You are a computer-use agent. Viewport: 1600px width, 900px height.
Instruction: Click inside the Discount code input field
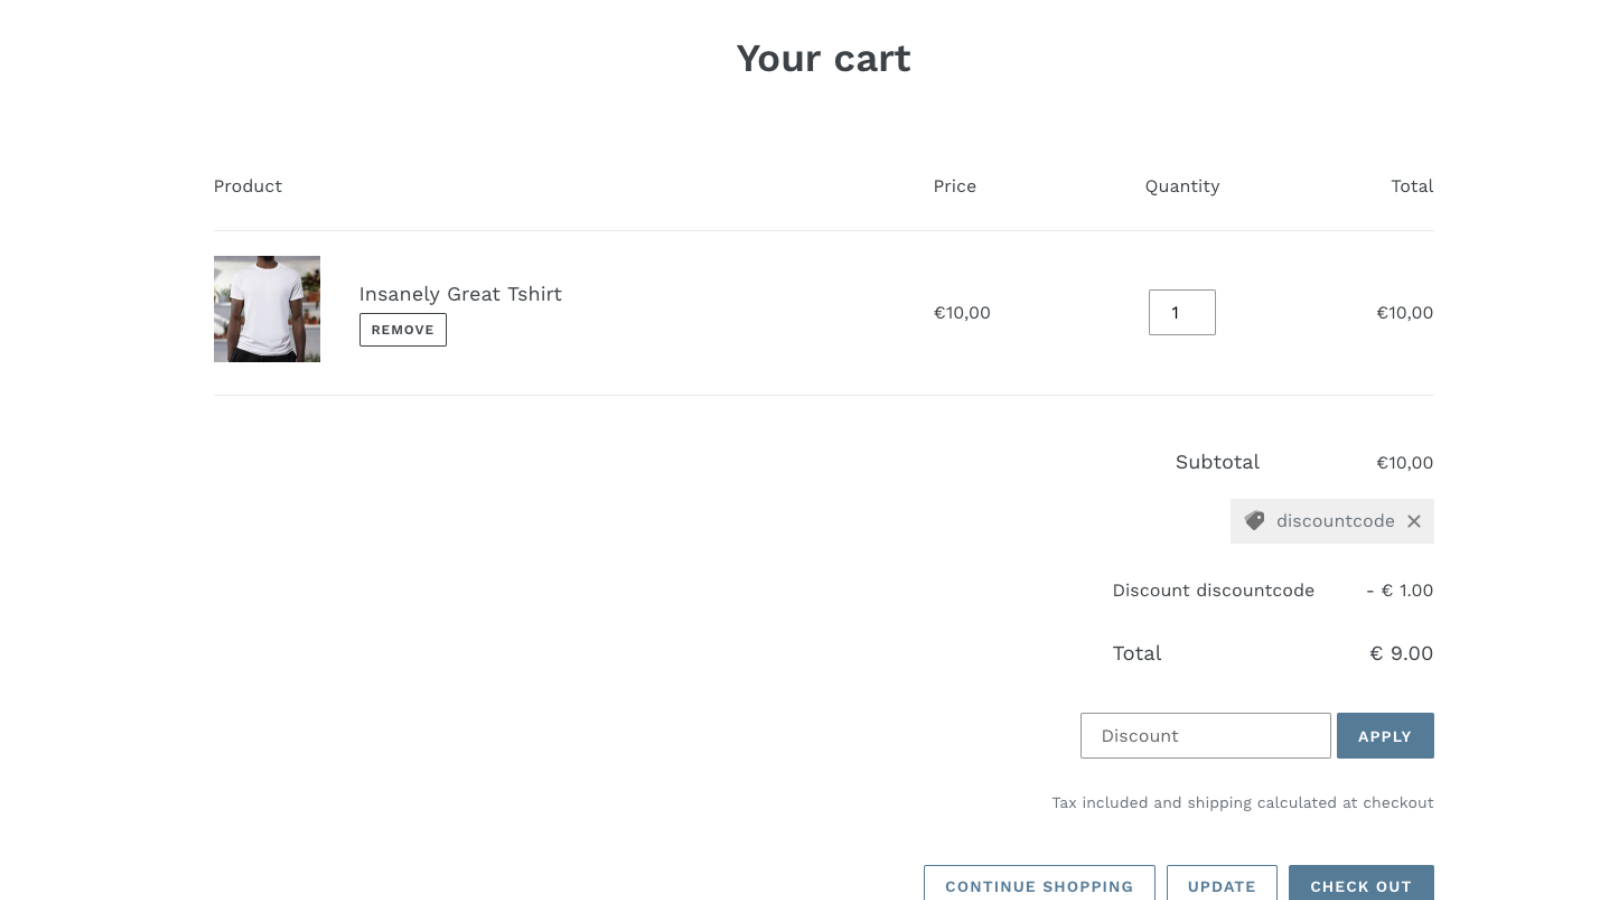1204,735
